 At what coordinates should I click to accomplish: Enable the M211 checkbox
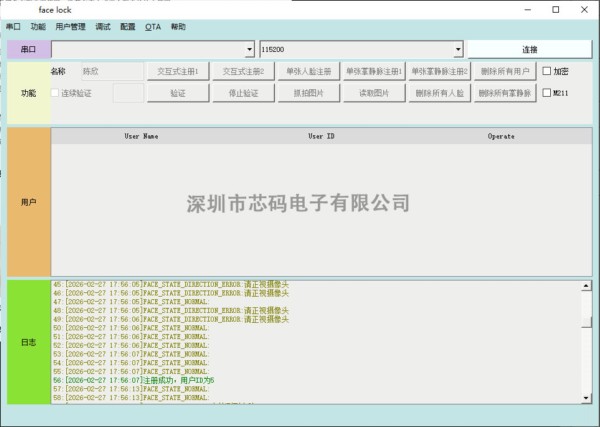(x=547, y=93)
